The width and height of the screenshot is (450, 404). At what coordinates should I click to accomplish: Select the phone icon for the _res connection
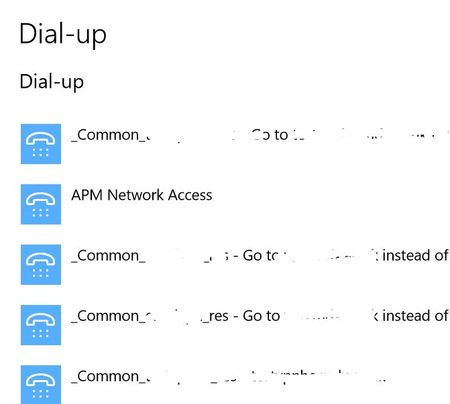point(41,325)
